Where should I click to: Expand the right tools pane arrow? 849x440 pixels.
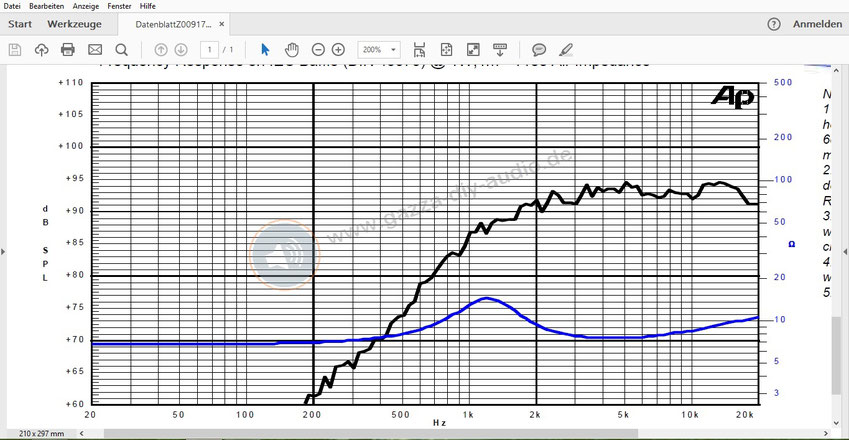click(845, 252)
